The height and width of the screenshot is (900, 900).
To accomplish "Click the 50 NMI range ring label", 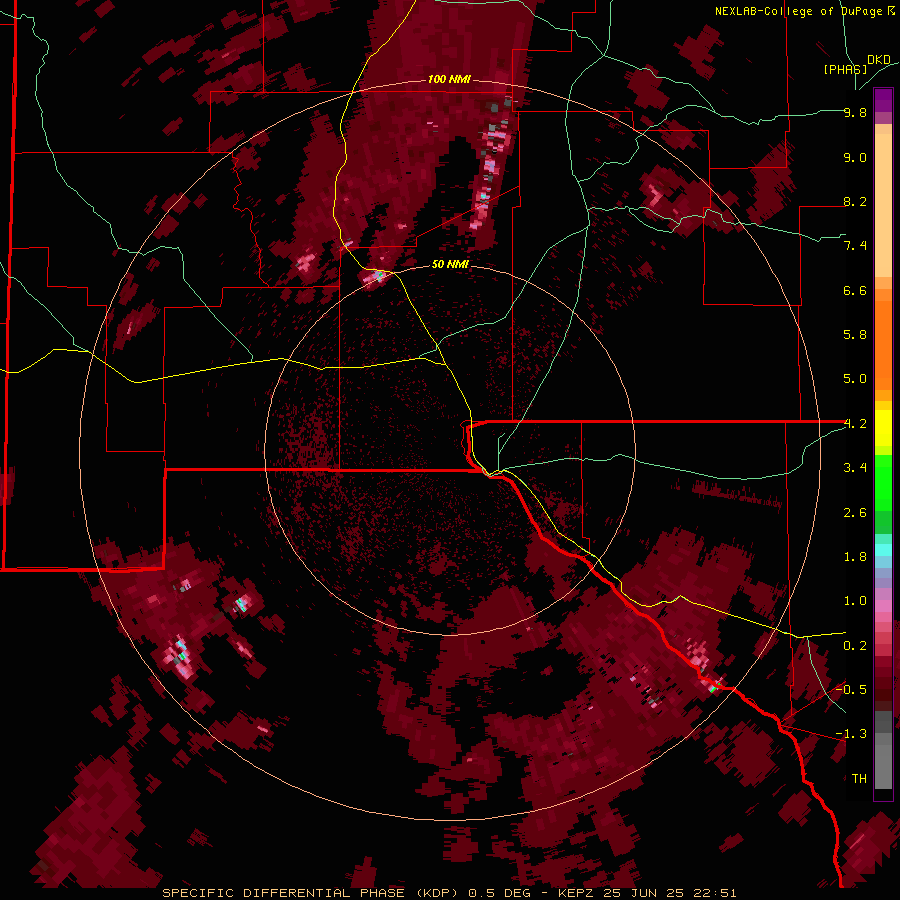I will [450, 264].
